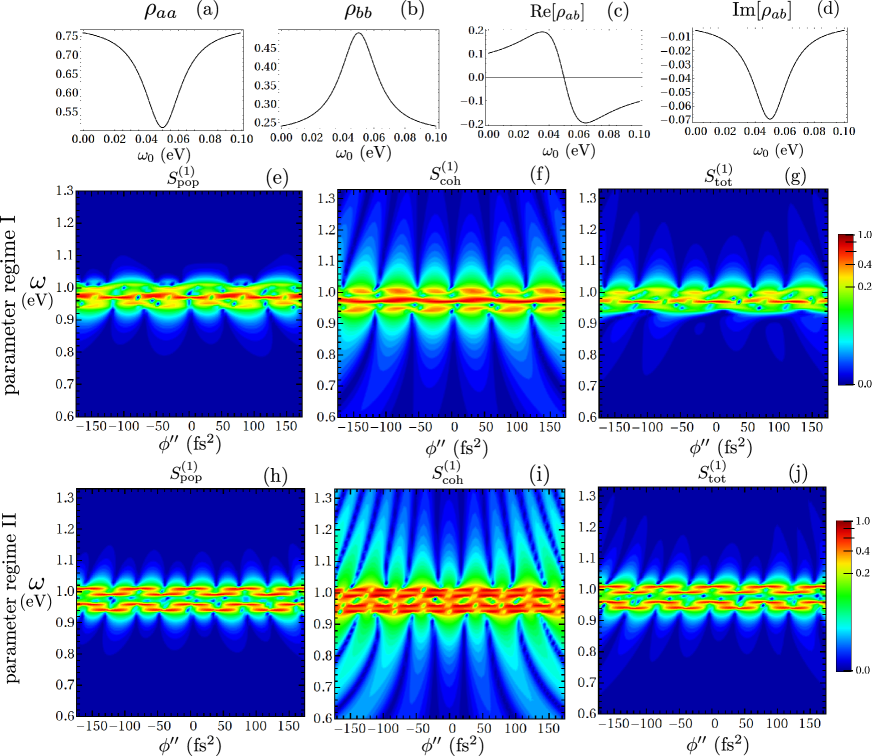Click the (f) panel letter label

539,175
